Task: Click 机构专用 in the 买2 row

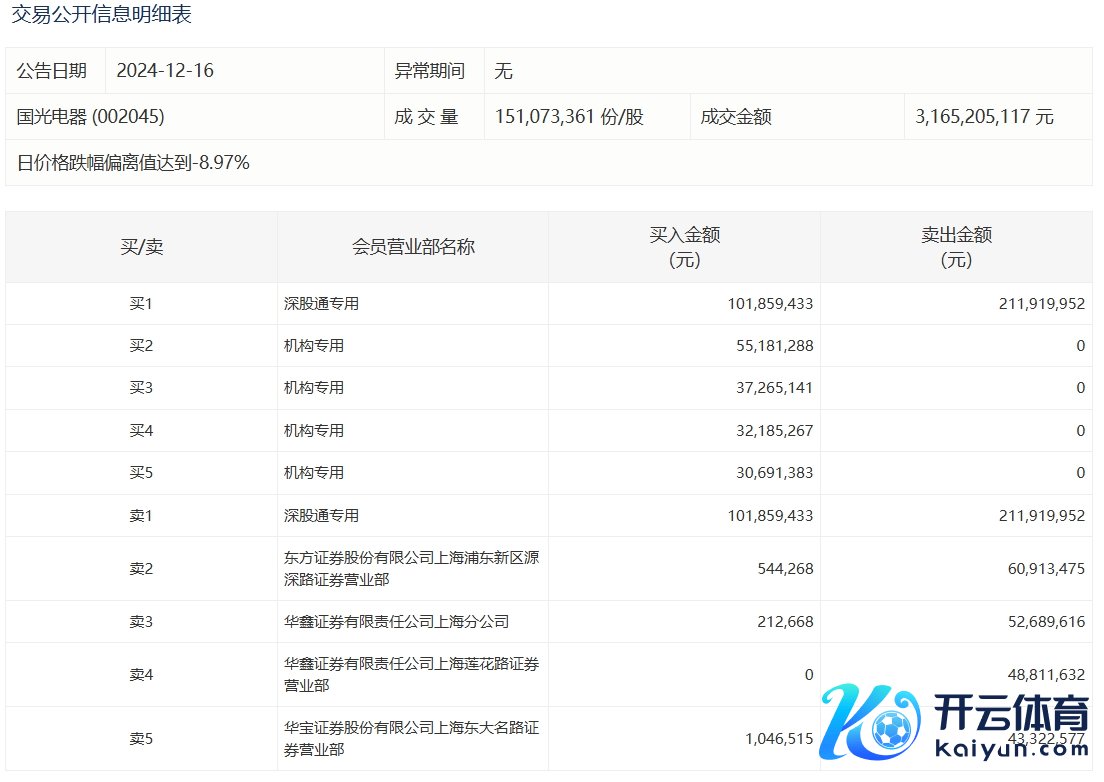Action: coord(314,346)
